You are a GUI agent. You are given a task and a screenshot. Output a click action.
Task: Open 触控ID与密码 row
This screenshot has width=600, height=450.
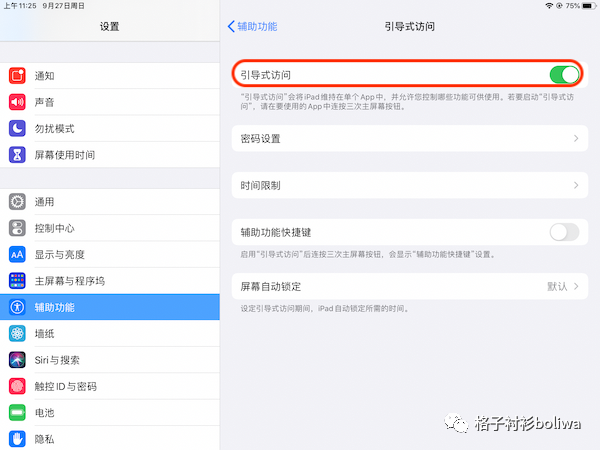110,386
